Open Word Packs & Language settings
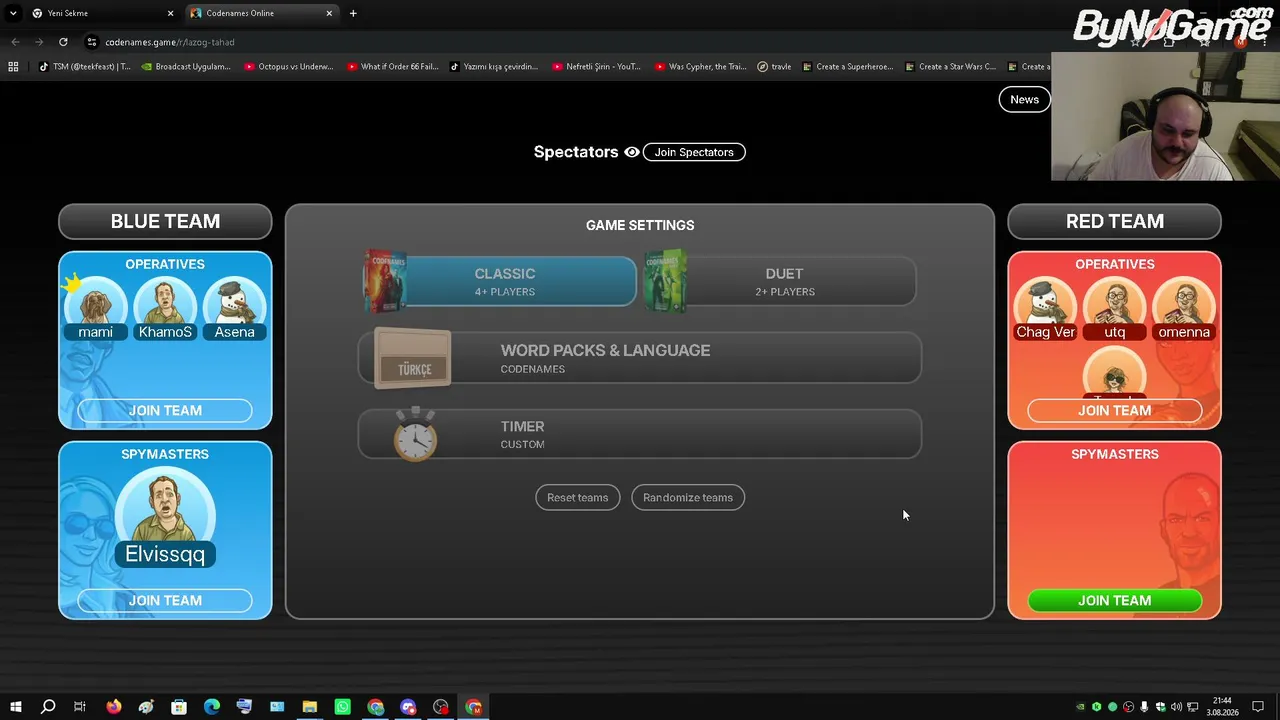The width and height of the screenshot is (1280, 720). pyautogui.click(x=640, y=358)
